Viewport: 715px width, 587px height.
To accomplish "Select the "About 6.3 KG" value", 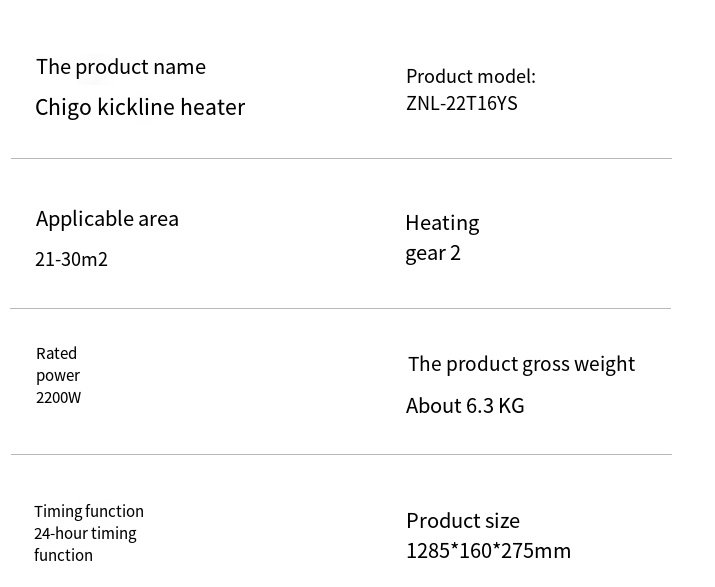I will click(x=465, y=406).
